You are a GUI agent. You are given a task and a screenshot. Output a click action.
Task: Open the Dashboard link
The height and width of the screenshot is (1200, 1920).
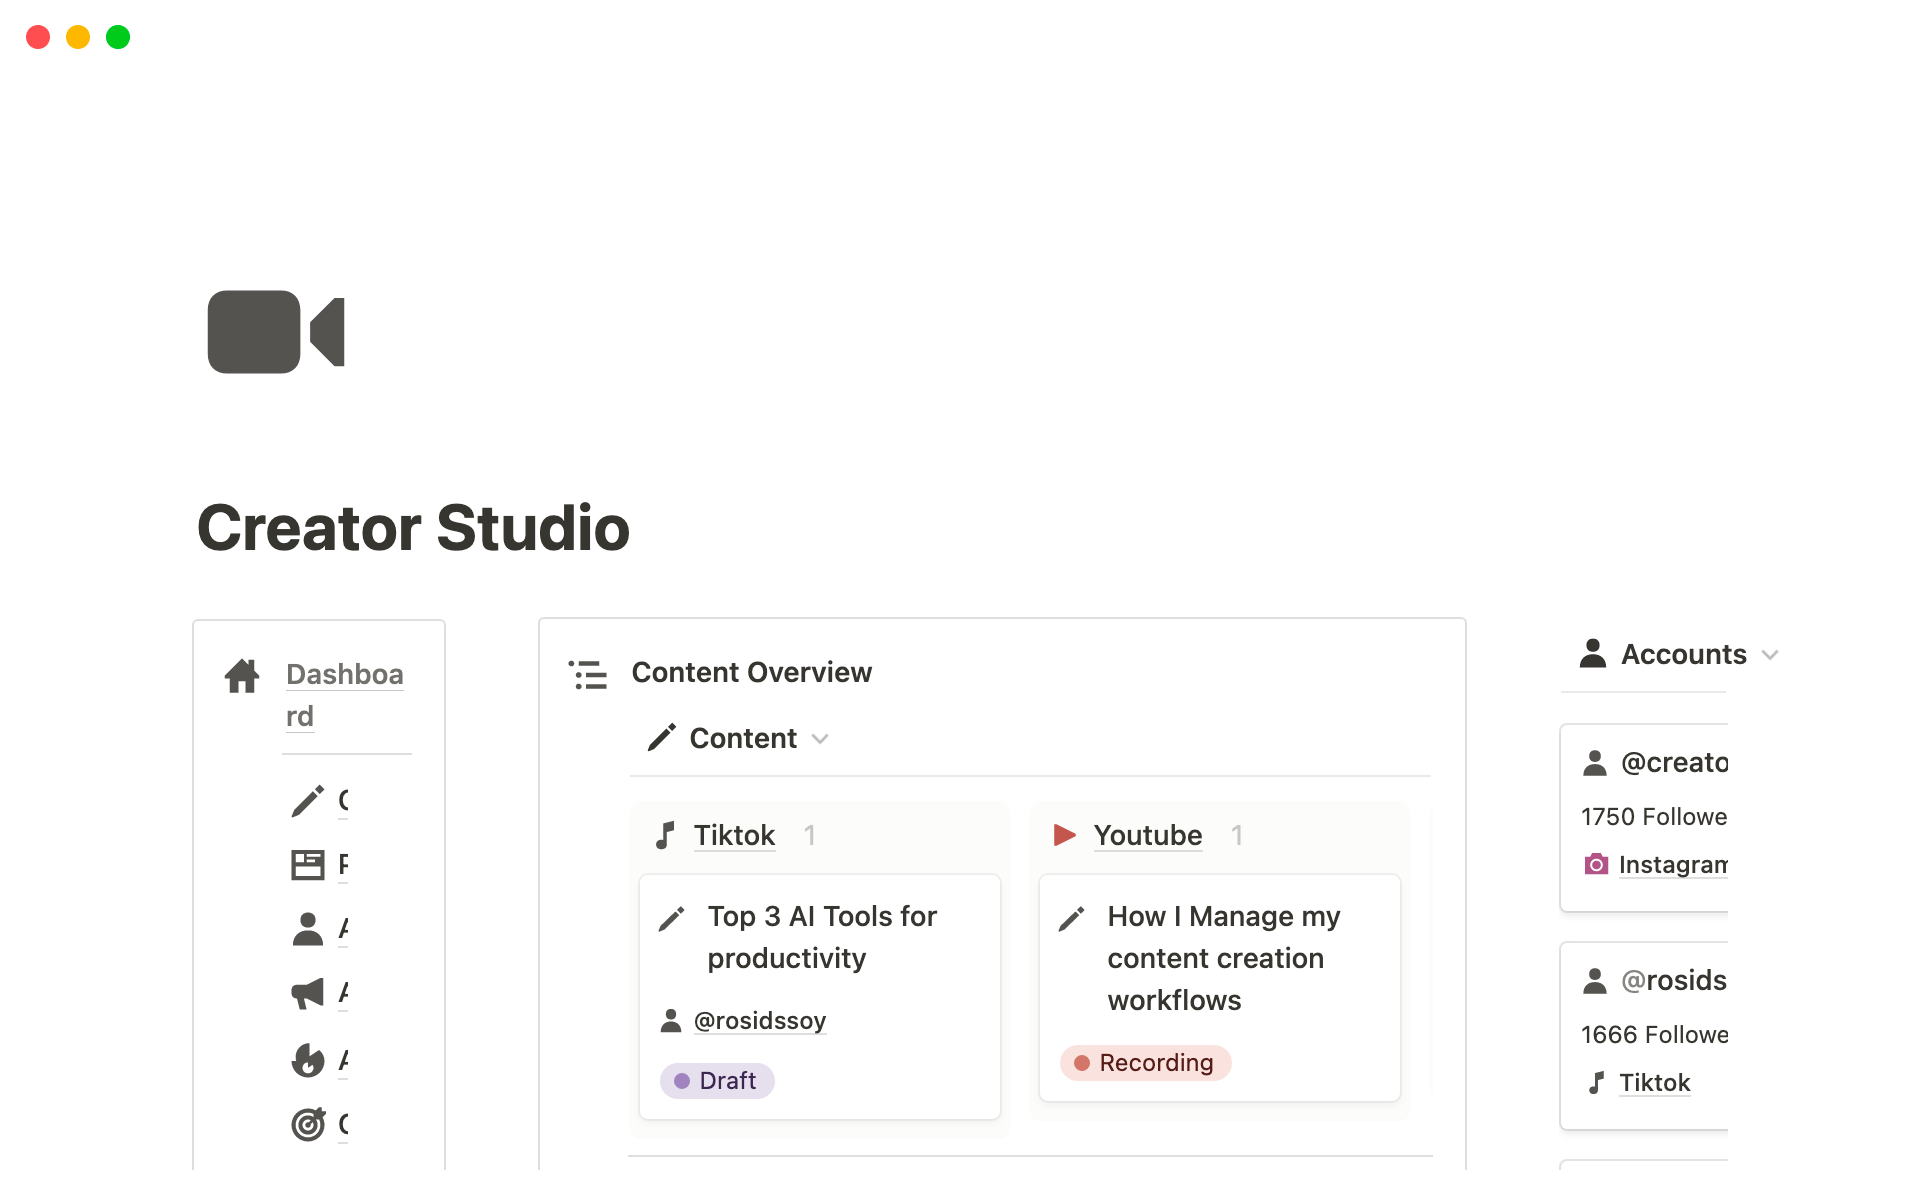(344, 676)
